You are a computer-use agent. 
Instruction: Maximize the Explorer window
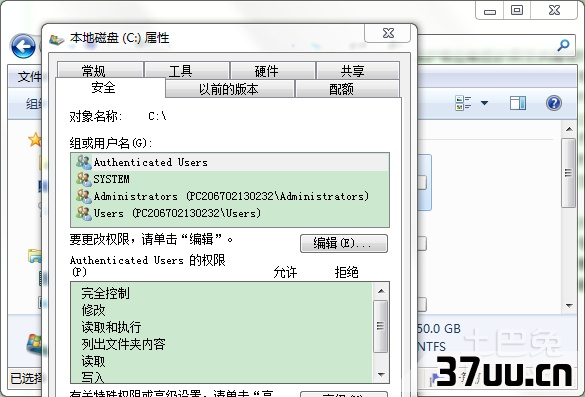(x=517, y=10)
